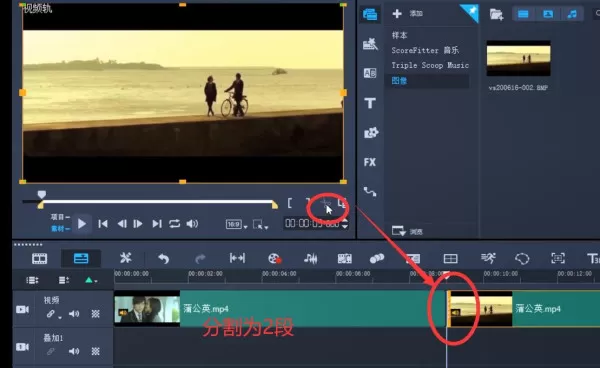The height and width of the screenshot is (368, 600).
Task: Set mark-in with the left bracket
Action: [290, 203]
